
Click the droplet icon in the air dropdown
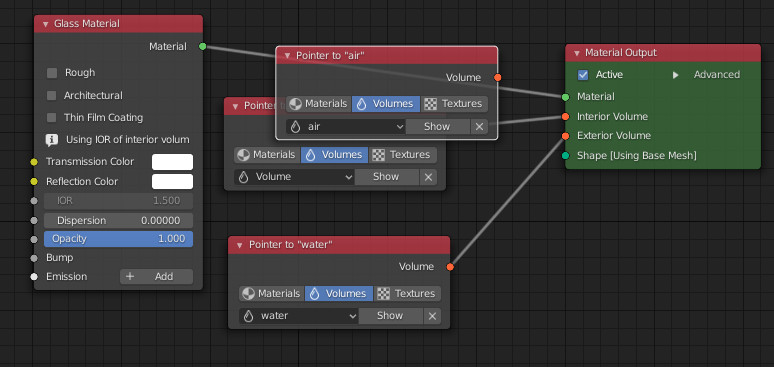[x=295, y=127]
